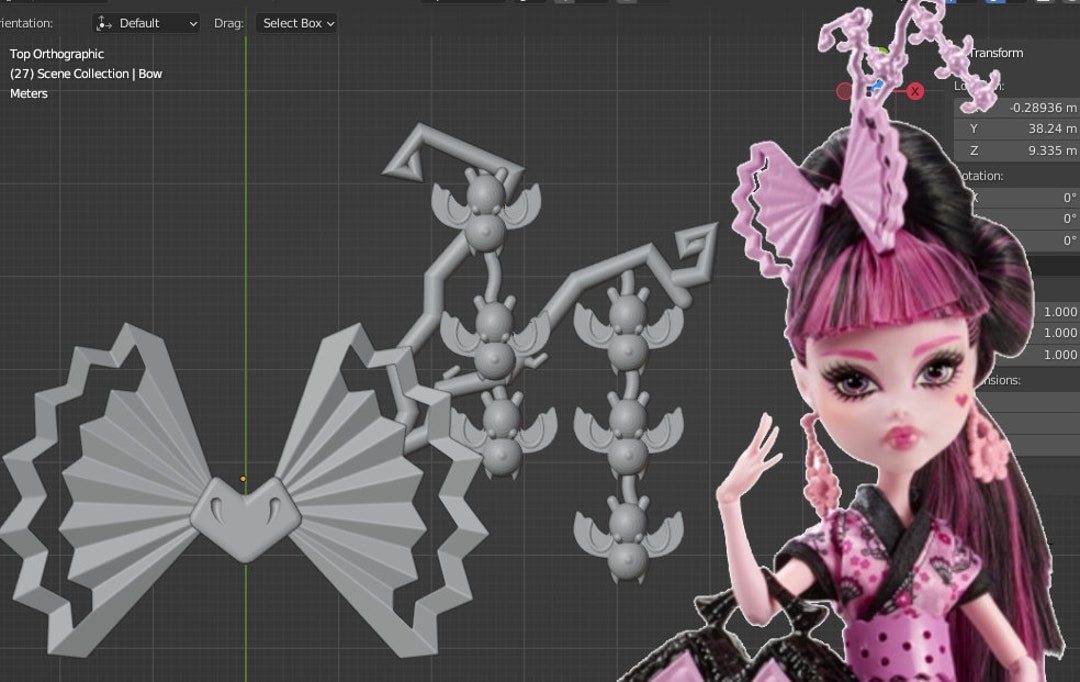Click the 'Meters' unit label

click(29, 94)
